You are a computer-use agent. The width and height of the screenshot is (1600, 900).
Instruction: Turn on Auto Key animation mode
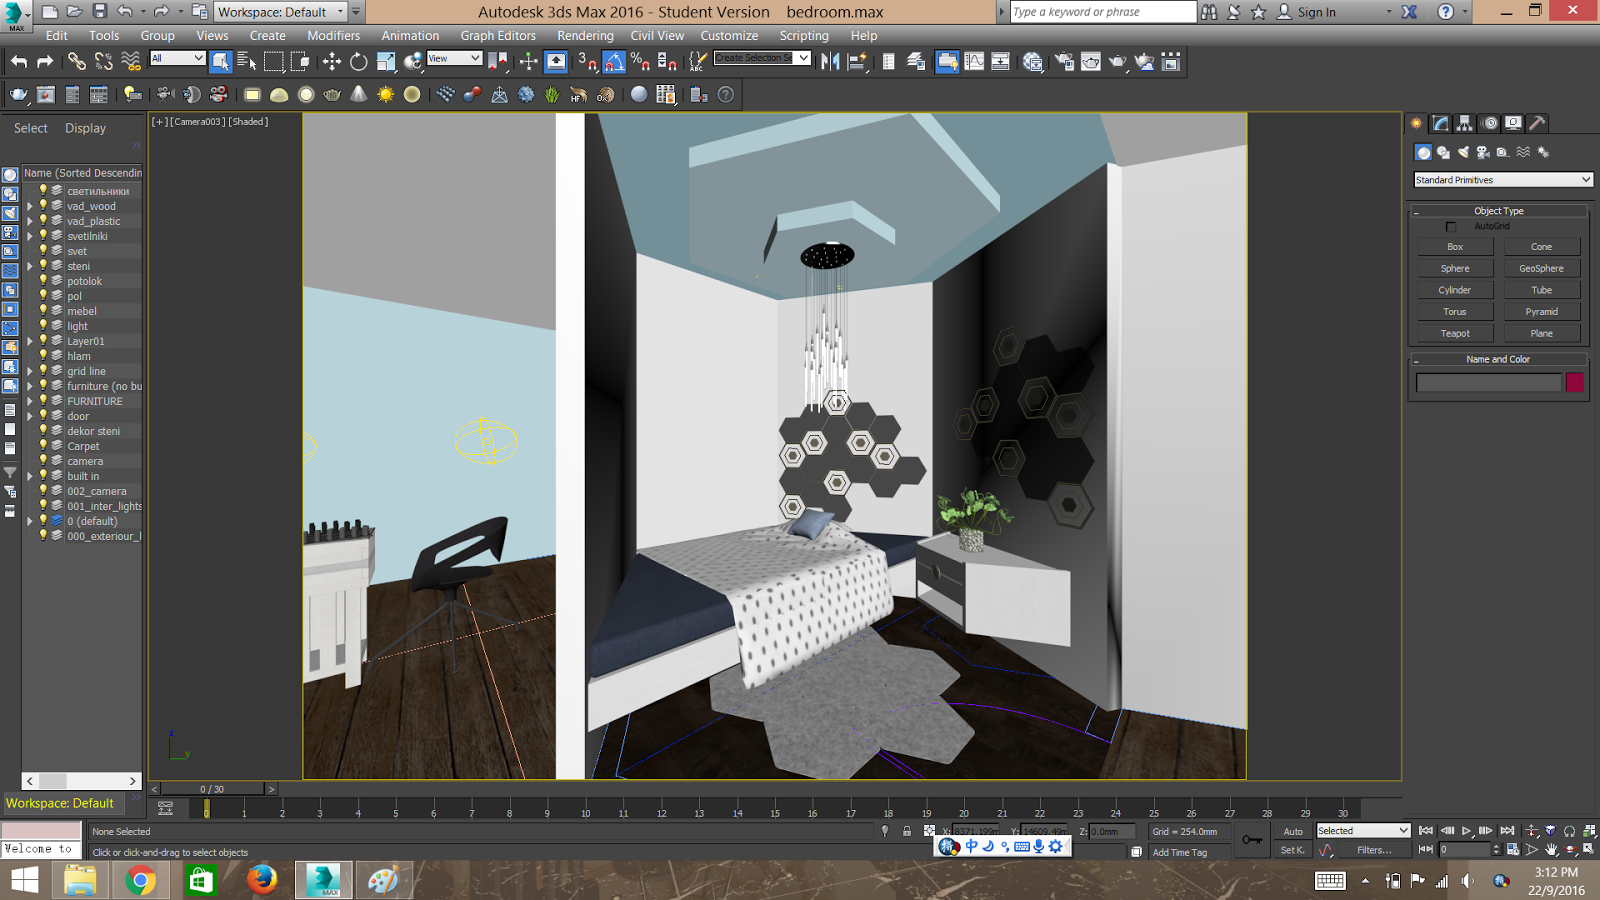coord(1292,831)
